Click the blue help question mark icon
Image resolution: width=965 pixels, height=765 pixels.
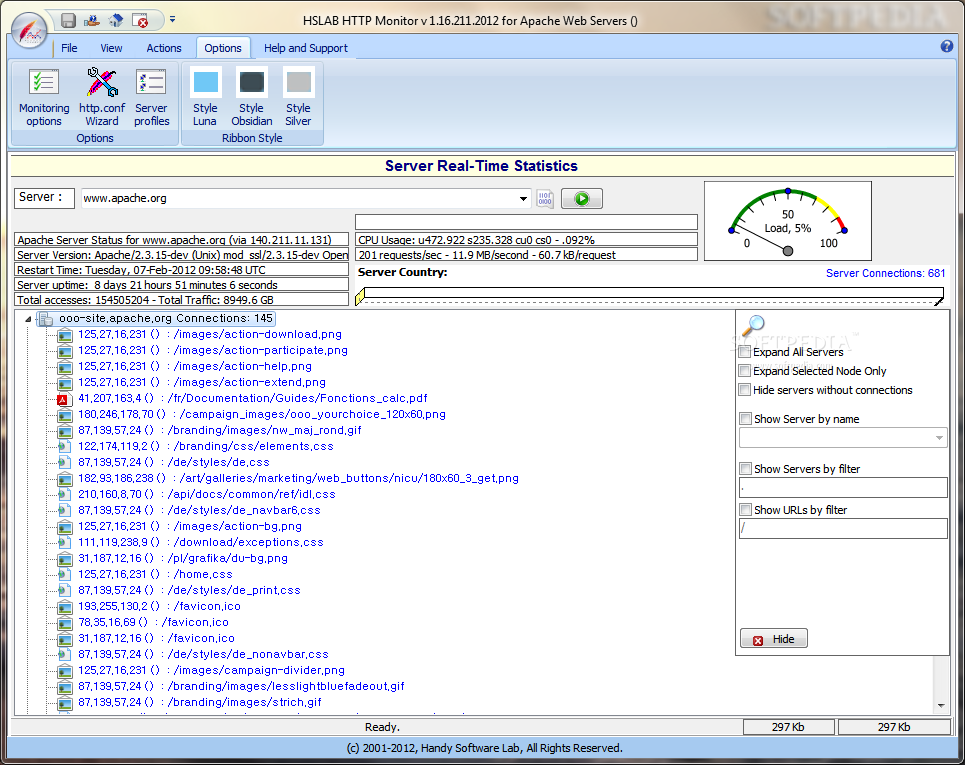coord(947,46)
